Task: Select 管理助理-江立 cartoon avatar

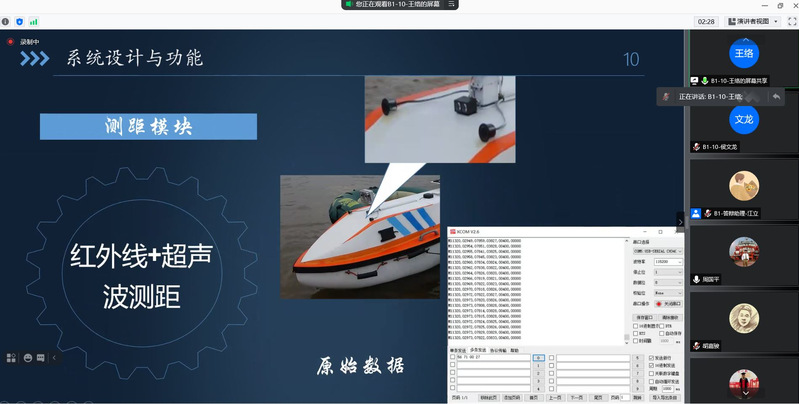Action: [x=744, y=185]
